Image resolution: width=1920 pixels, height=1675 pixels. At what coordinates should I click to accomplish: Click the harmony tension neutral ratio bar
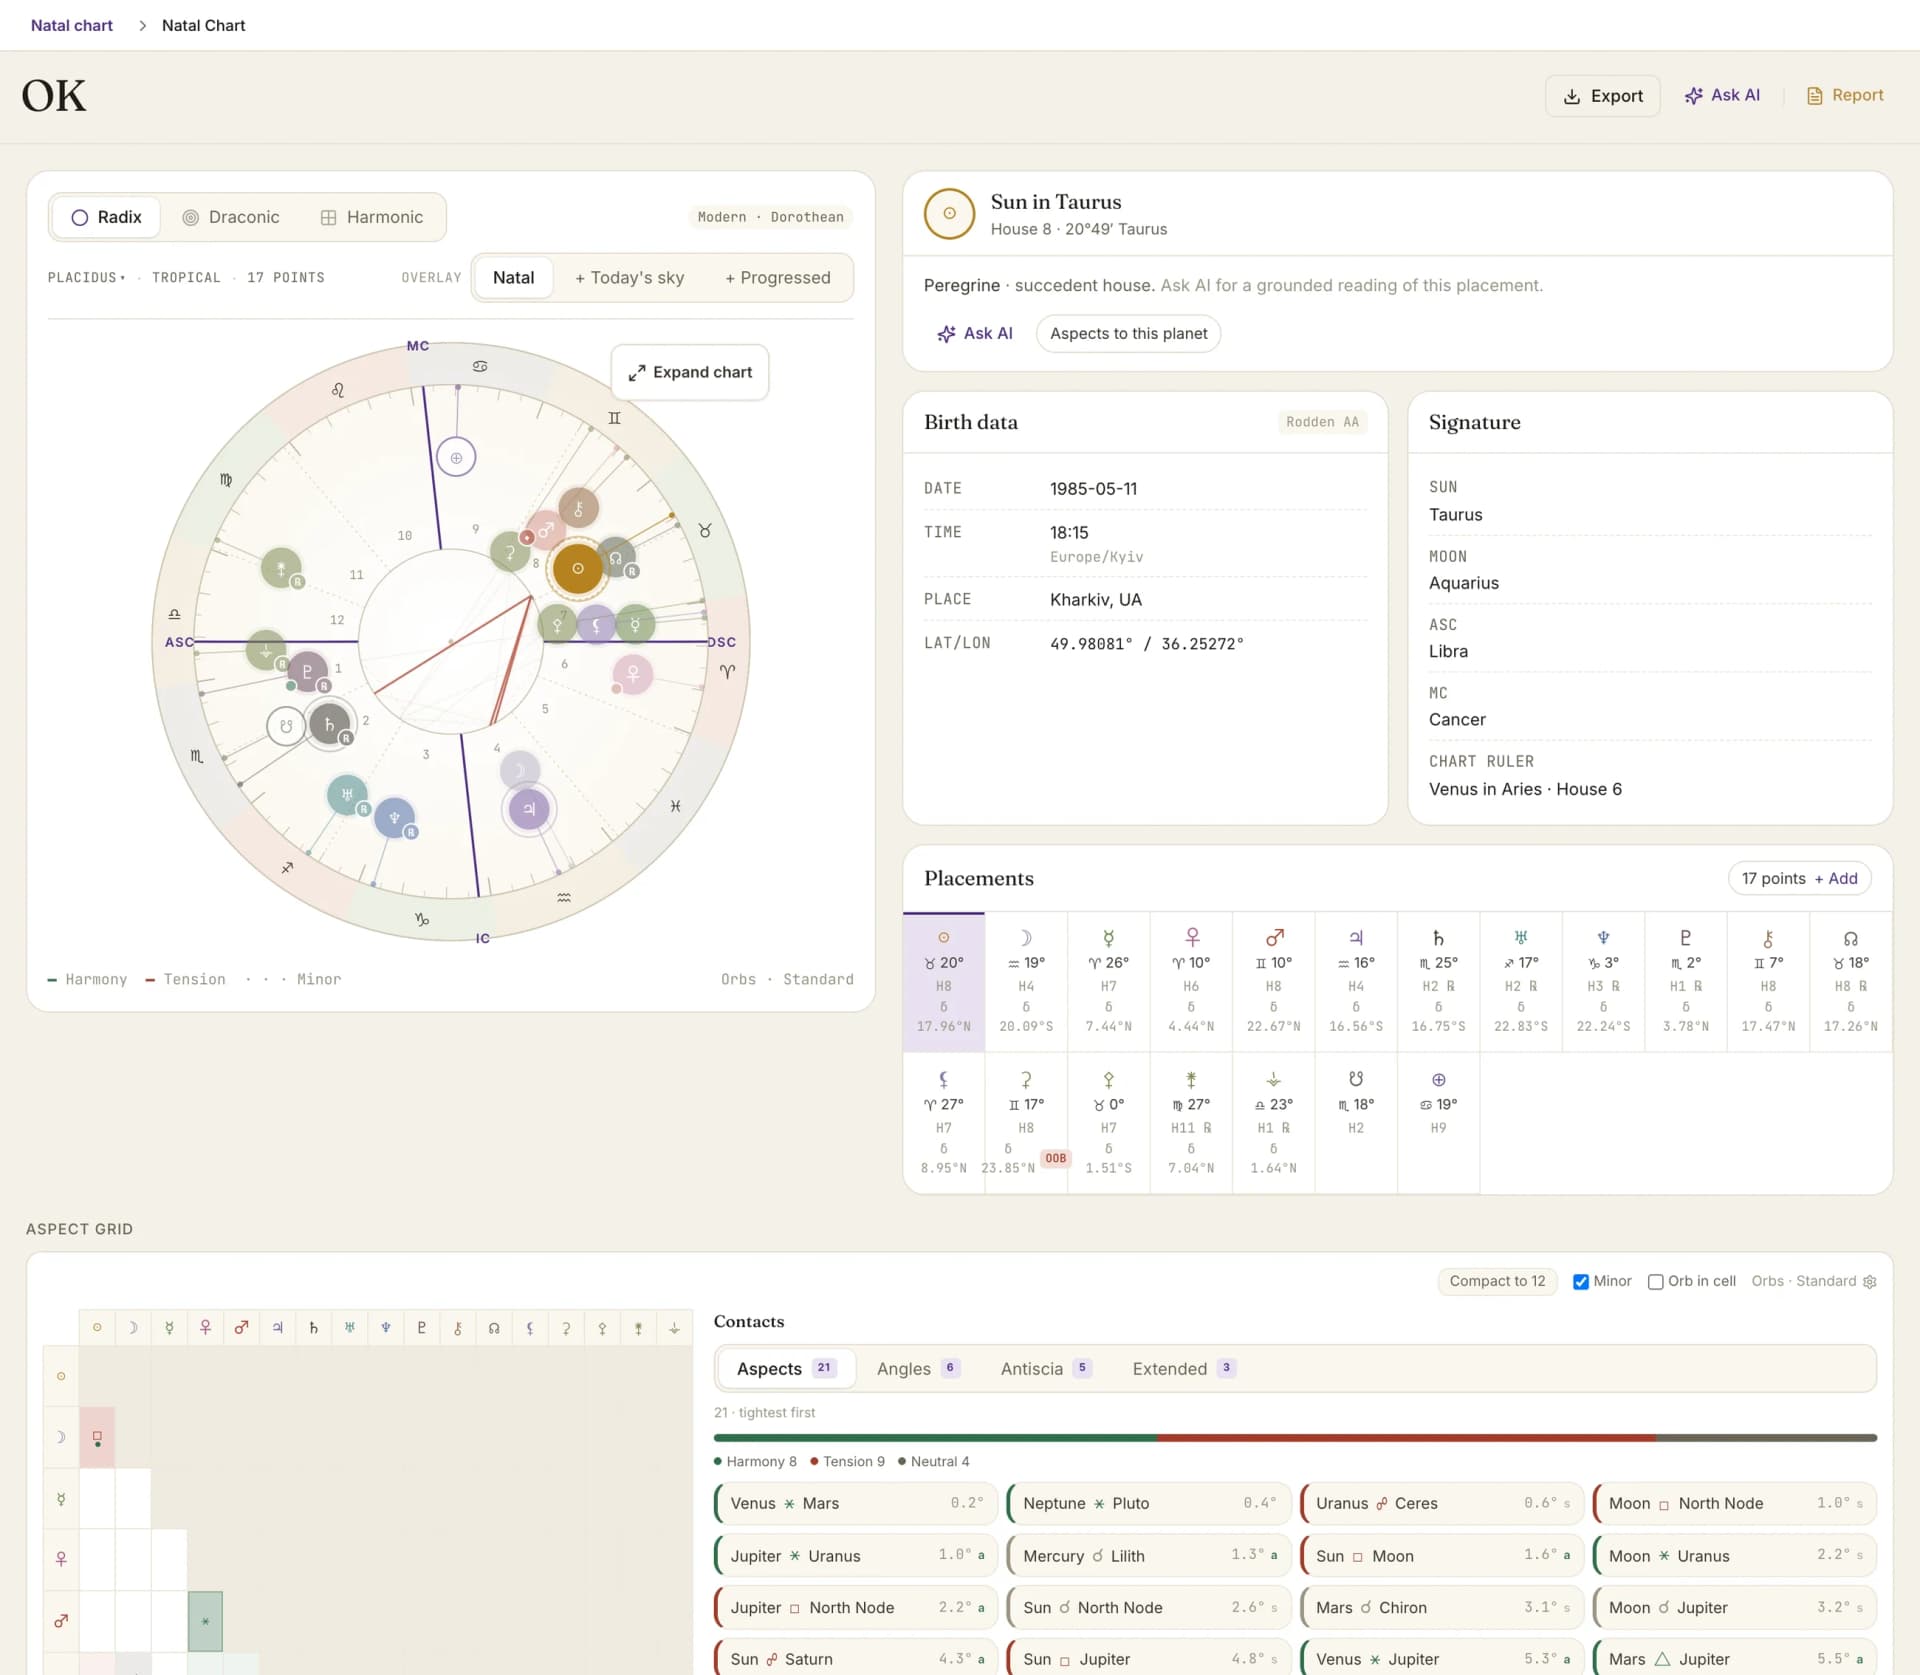[x=1295, y=1438]
